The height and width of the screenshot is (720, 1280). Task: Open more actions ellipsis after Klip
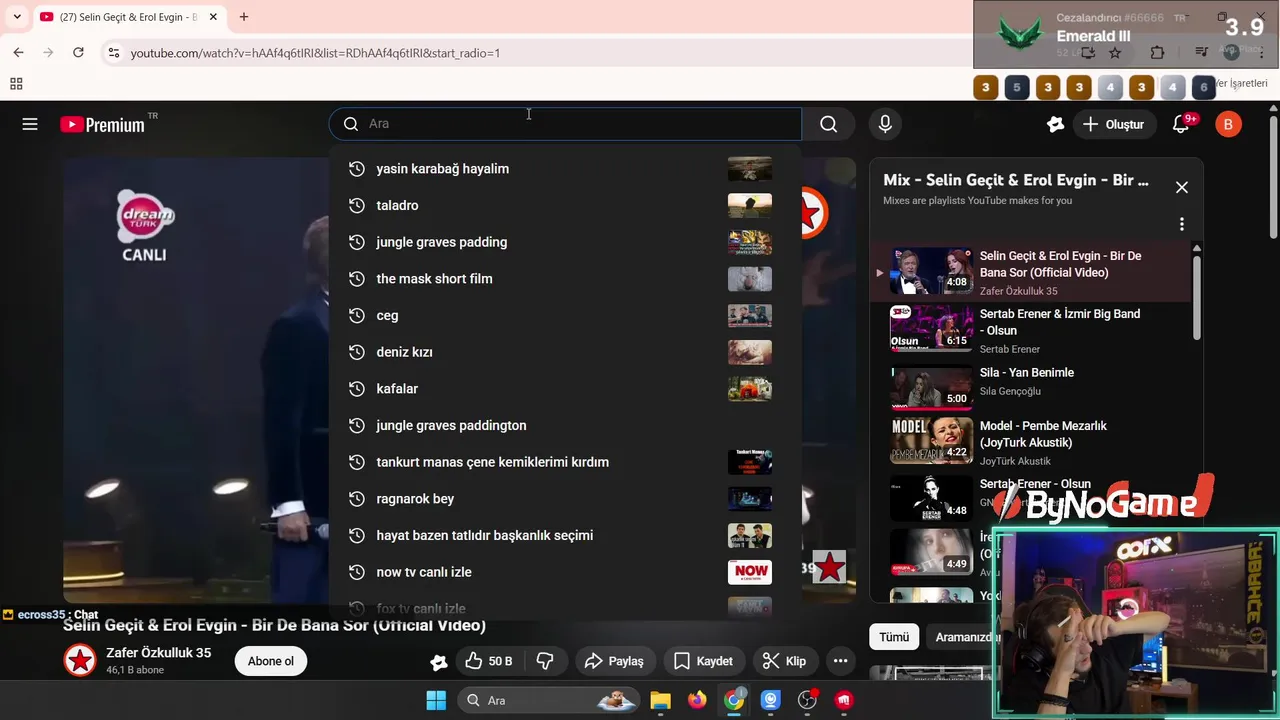click(840, 661)
